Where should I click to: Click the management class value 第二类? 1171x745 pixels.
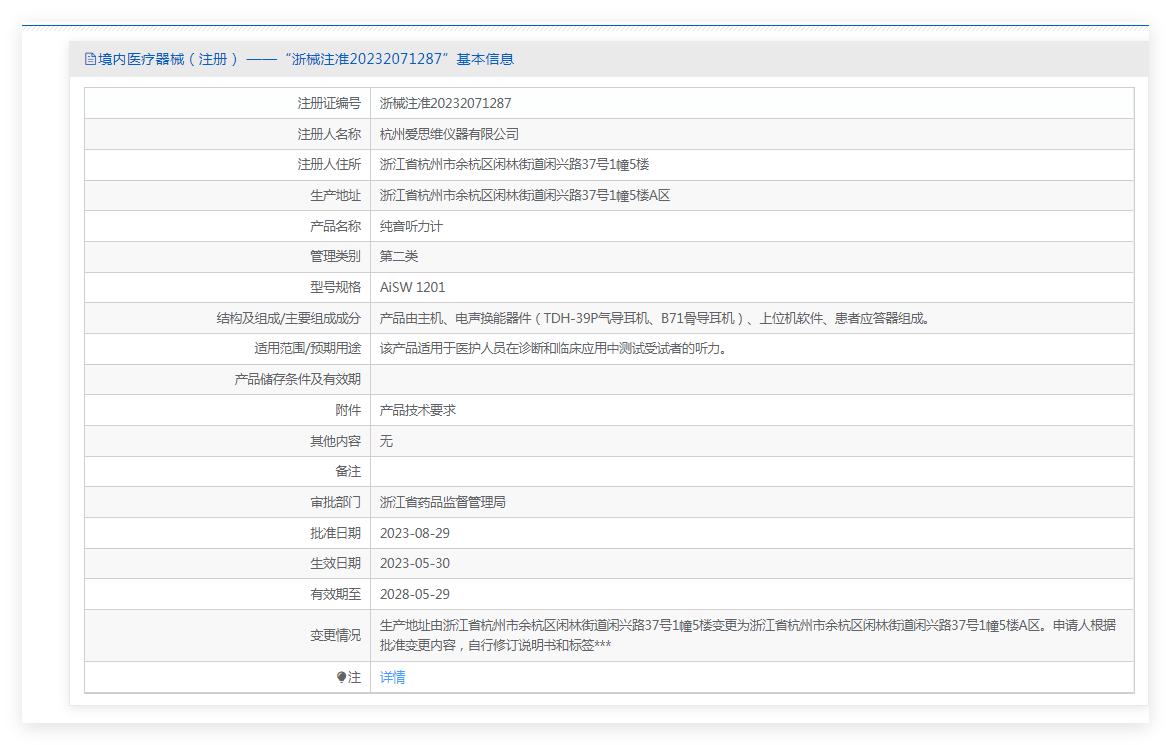click(x=398, y=256)
